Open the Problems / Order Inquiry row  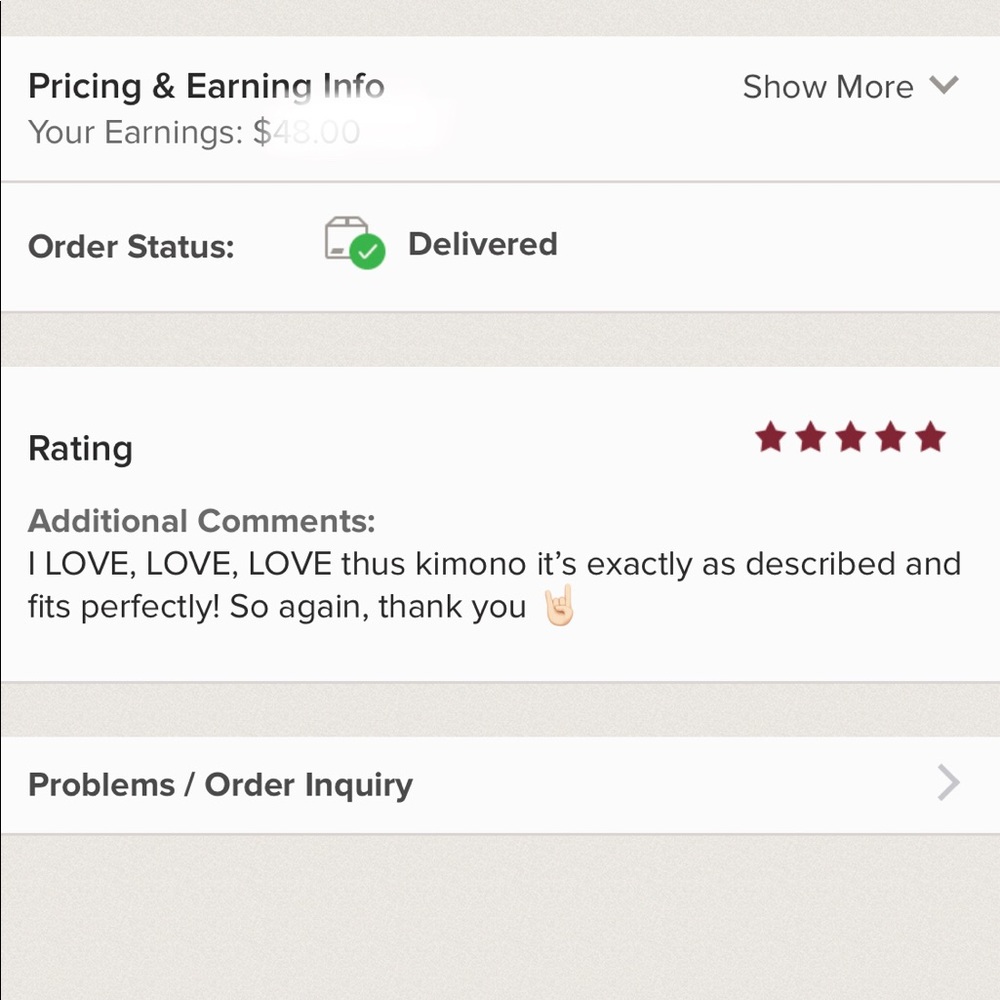click(x=220, y=785)
